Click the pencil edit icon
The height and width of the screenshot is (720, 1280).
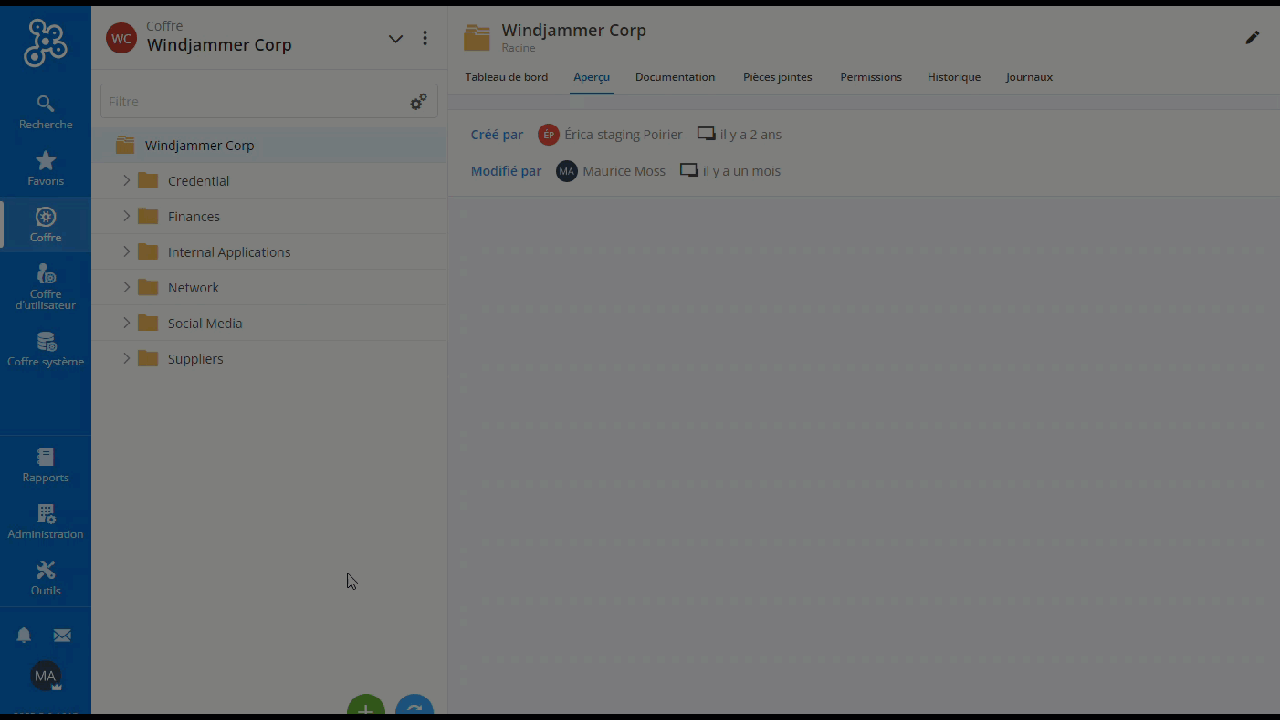click(1252, 38)
